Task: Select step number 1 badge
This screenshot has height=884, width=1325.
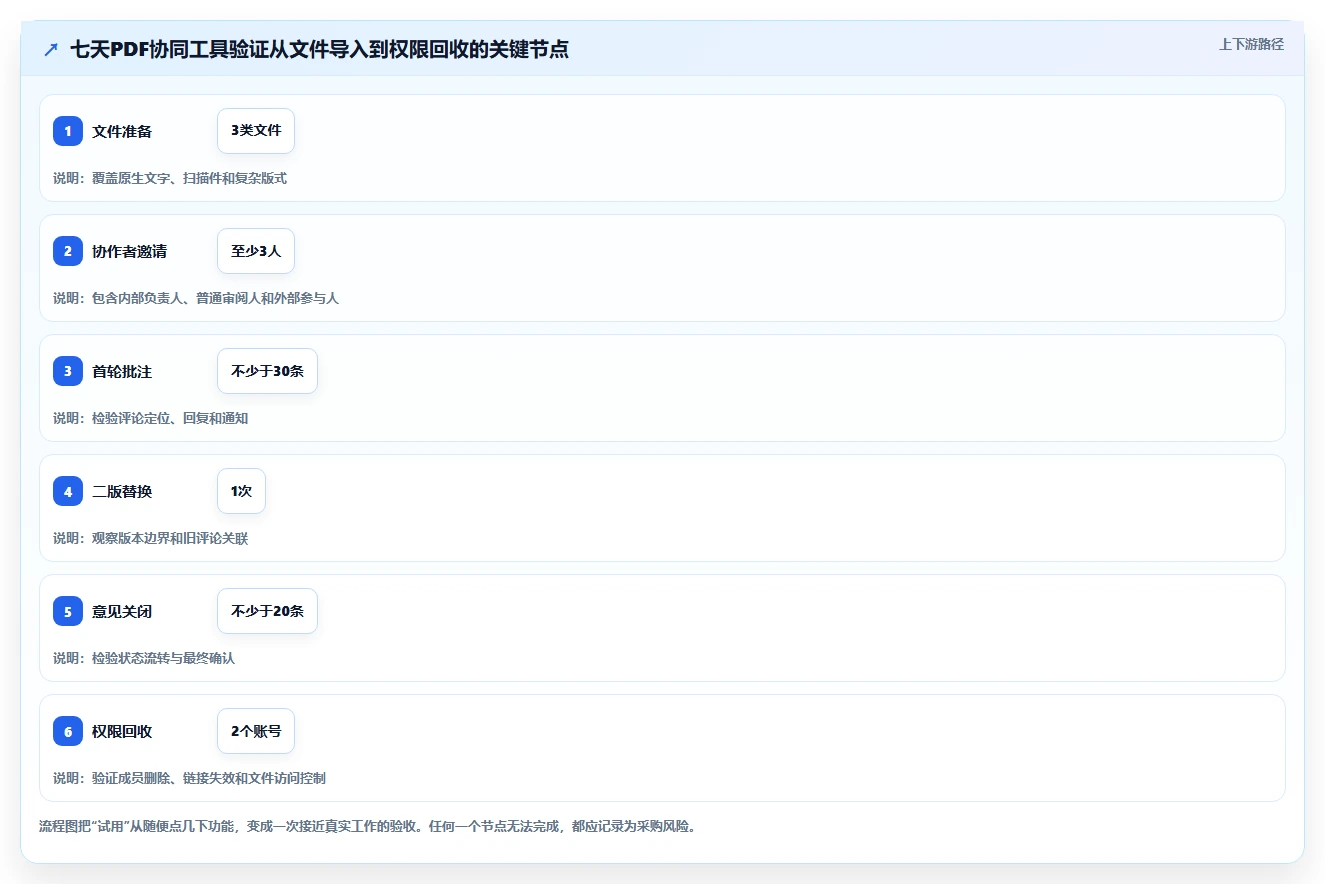Action: click(68, 131)
